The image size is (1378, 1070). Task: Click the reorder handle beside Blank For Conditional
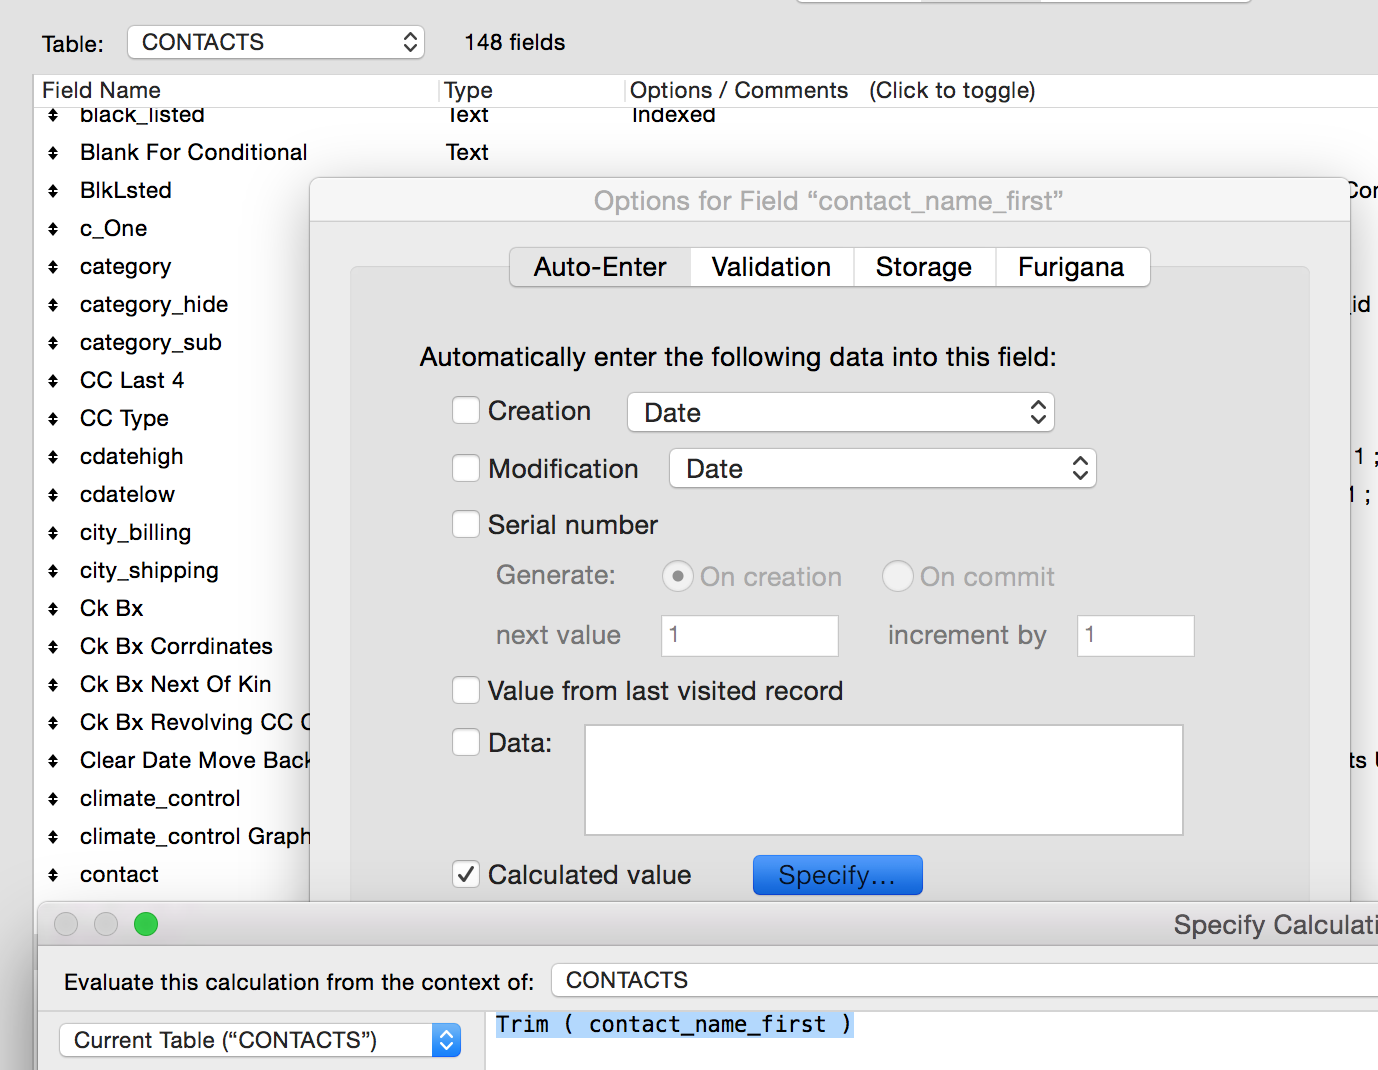[53, 153]
